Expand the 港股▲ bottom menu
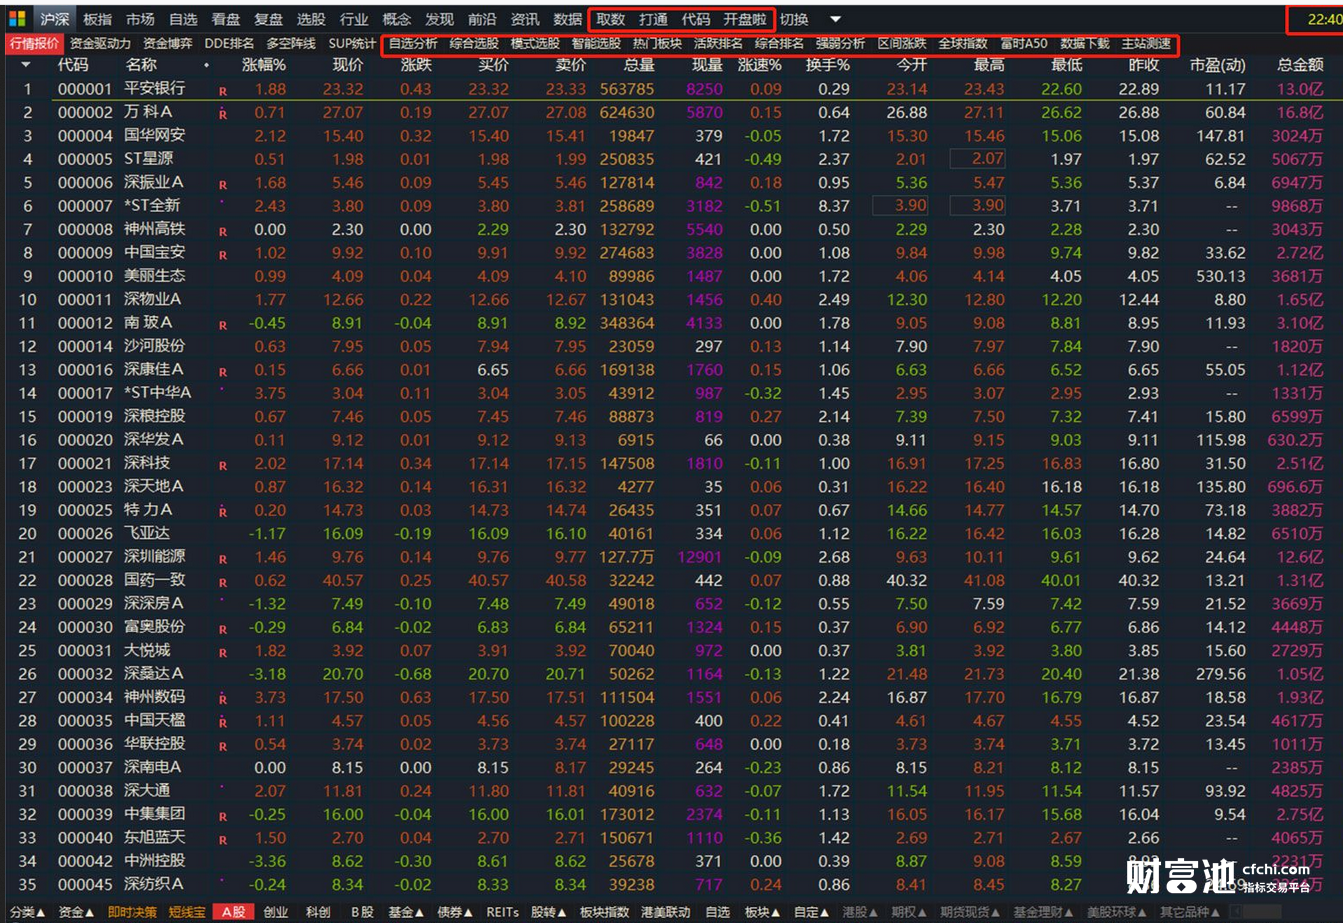1343x923 pixels. 860,912
